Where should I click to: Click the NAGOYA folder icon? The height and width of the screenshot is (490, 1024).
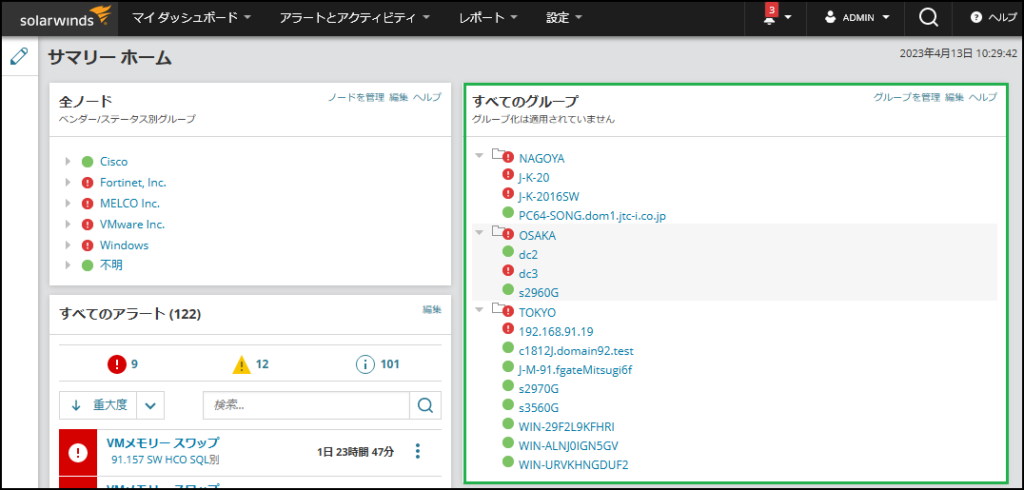coord(502,155)
